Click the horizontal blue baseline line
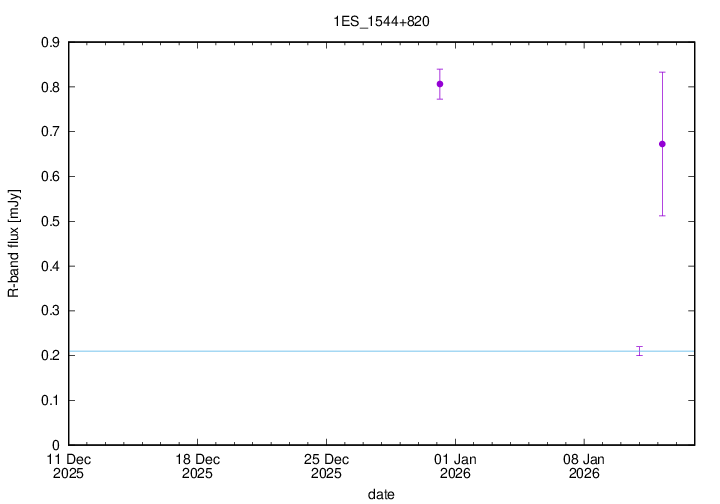 tap(300, 351)
